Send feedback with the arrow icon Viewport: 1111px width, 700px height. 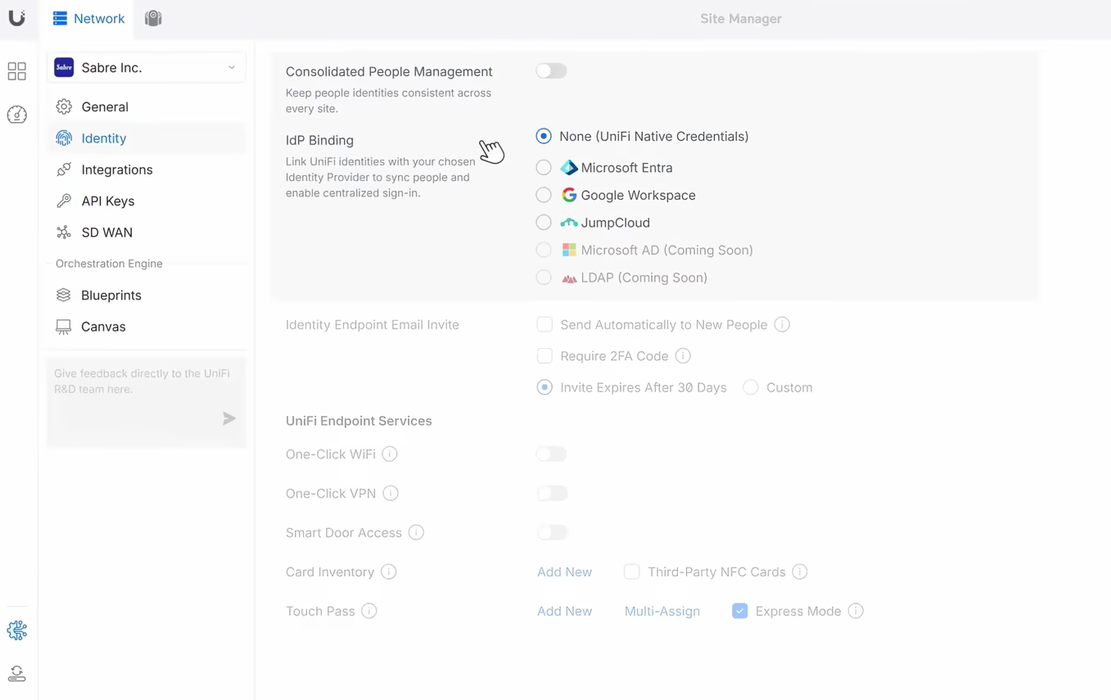[229, 419]
